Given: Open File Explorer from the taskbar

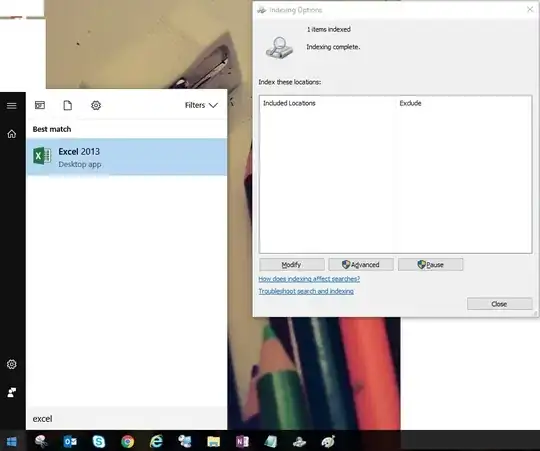Looking at the screenshot, I should coord(214,441).
